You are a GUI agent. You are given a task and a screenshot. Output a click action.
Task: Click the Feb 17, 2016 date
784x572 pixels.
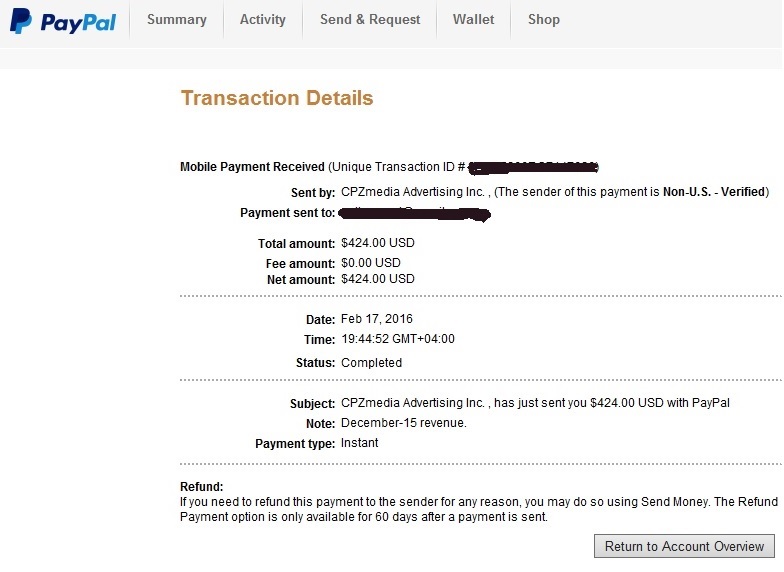[376, 319]
